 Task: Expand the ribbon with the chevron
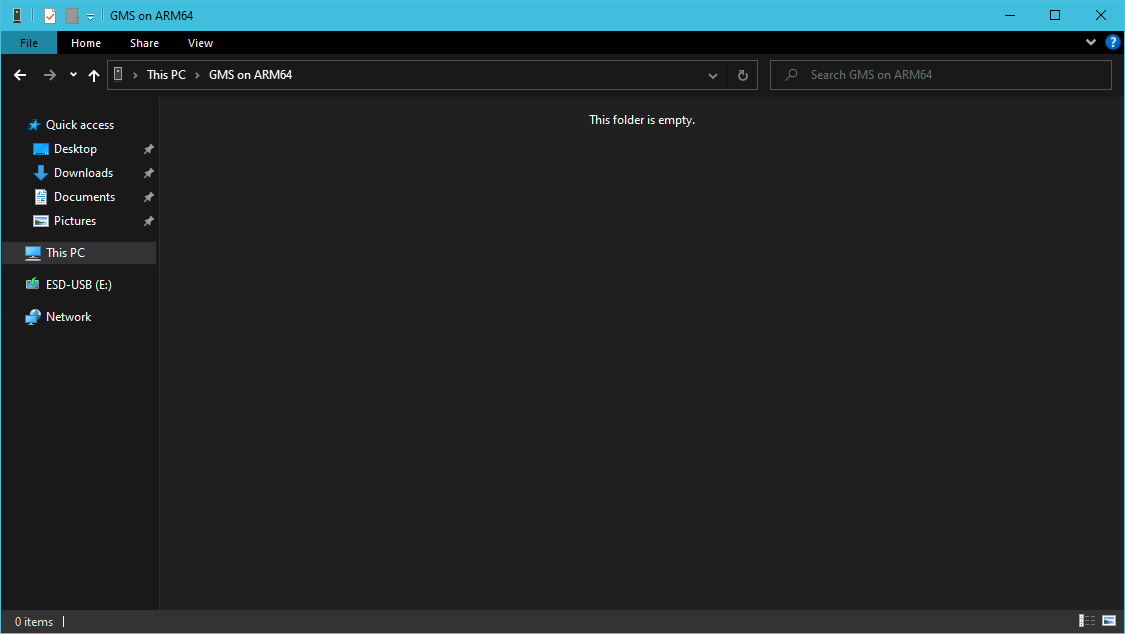pos(1091,42)
